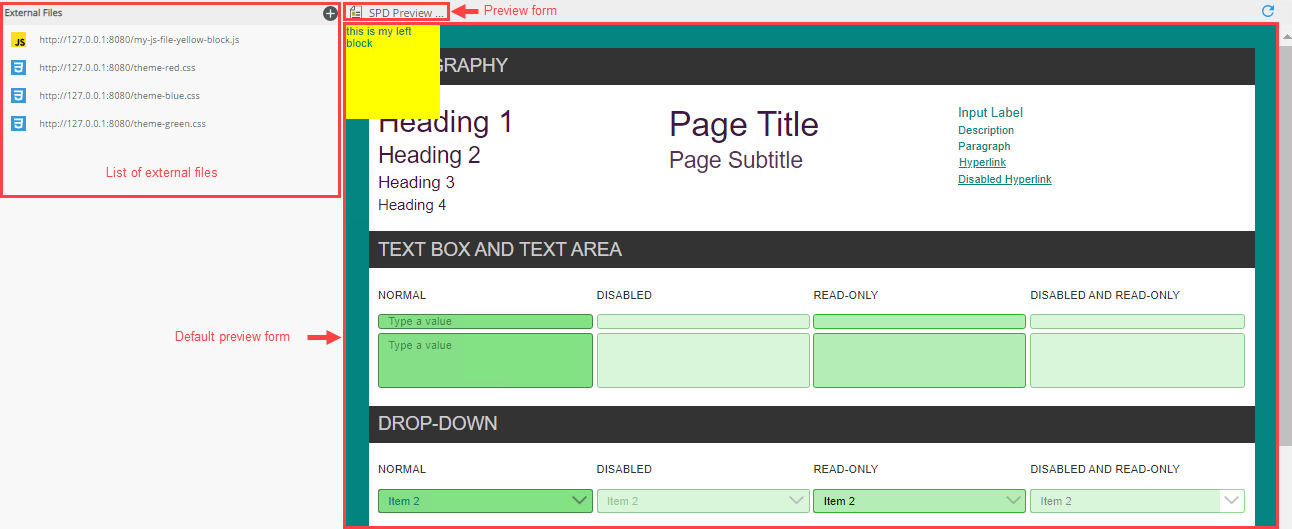Click disabled and read-only text area
Screen dimensions: 1292x529
click(x=1137, y=360)
